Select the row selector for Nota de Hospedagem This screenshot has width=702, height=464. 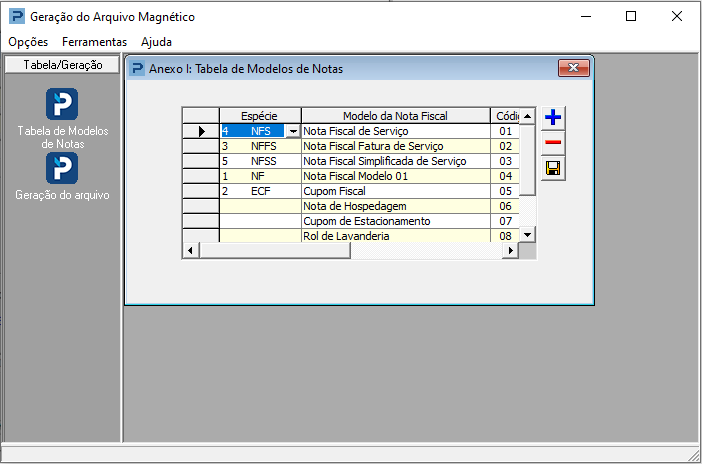click(201, 206)
